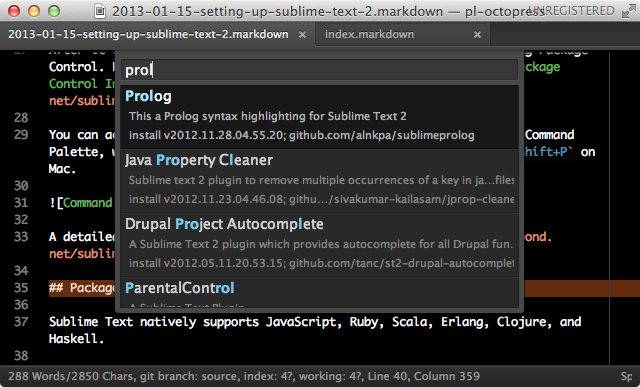Pick the Drupal Project Autocomplete package
Screen dimensions: 640x387
tap(320, 245)
